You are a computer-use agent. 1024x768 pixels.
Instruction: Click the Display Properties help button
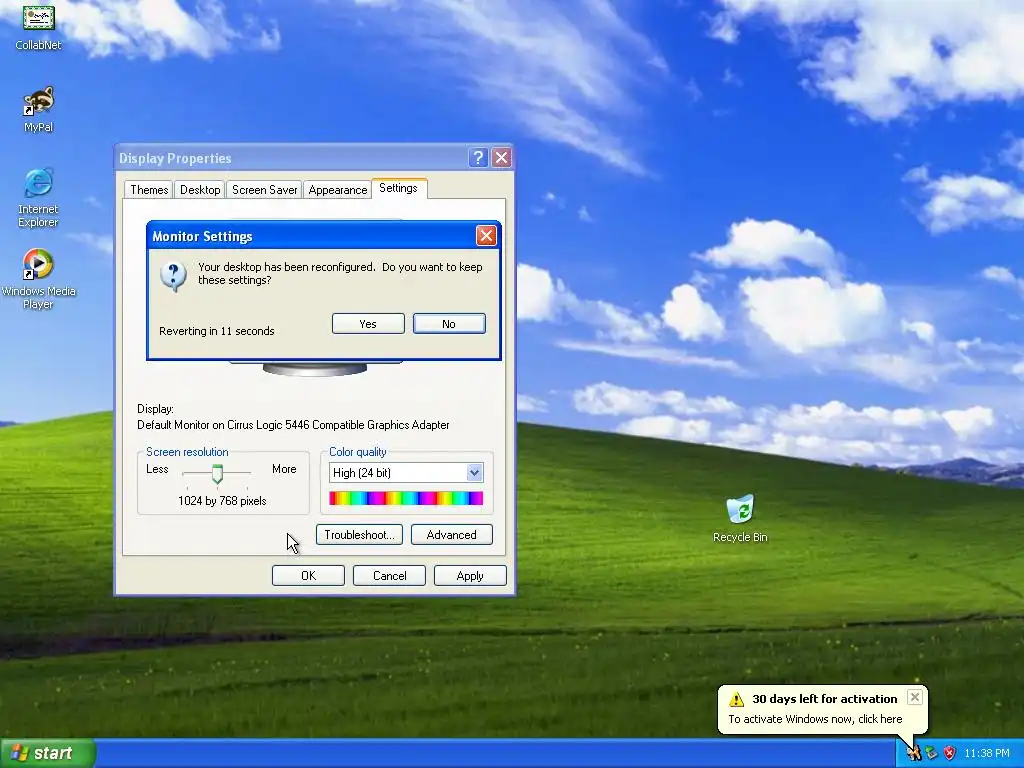coord(478,157)
